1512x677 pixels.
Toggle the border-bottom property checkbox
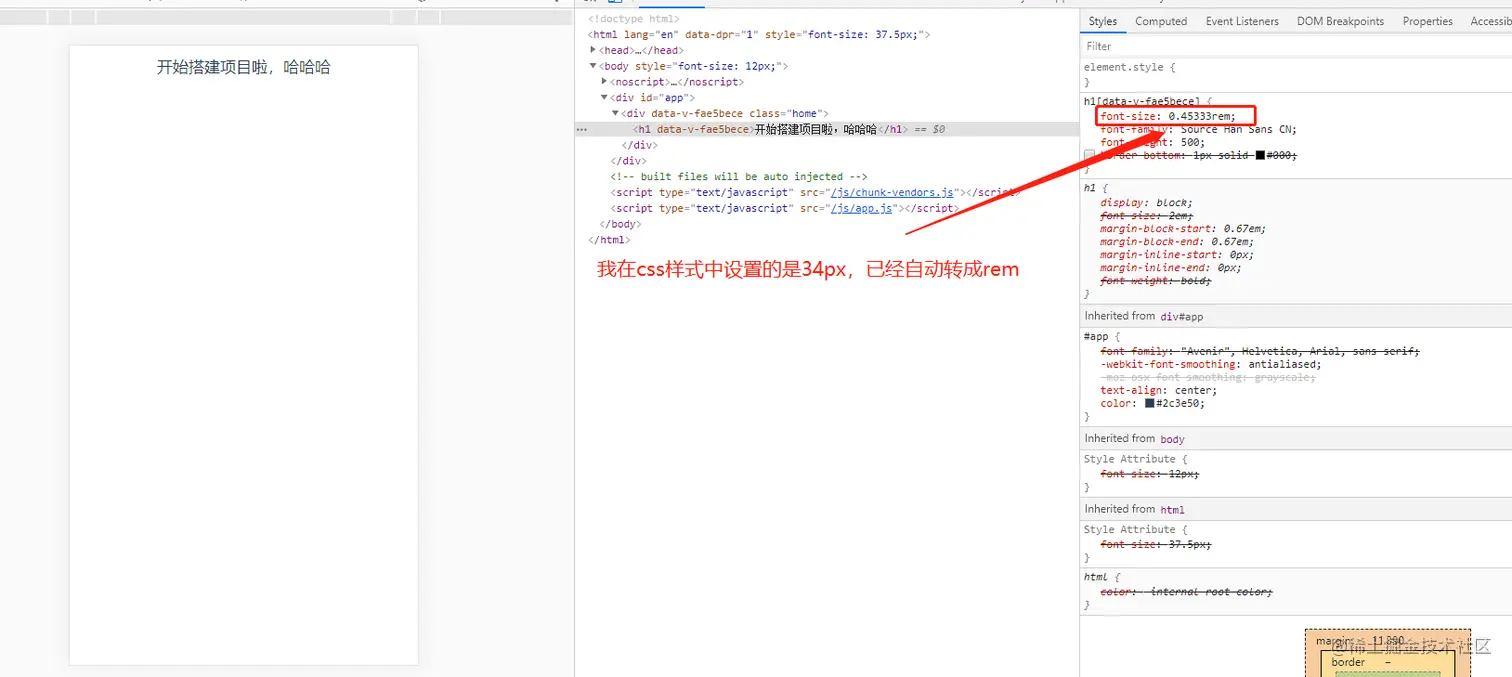click(x=1090, y=156)
